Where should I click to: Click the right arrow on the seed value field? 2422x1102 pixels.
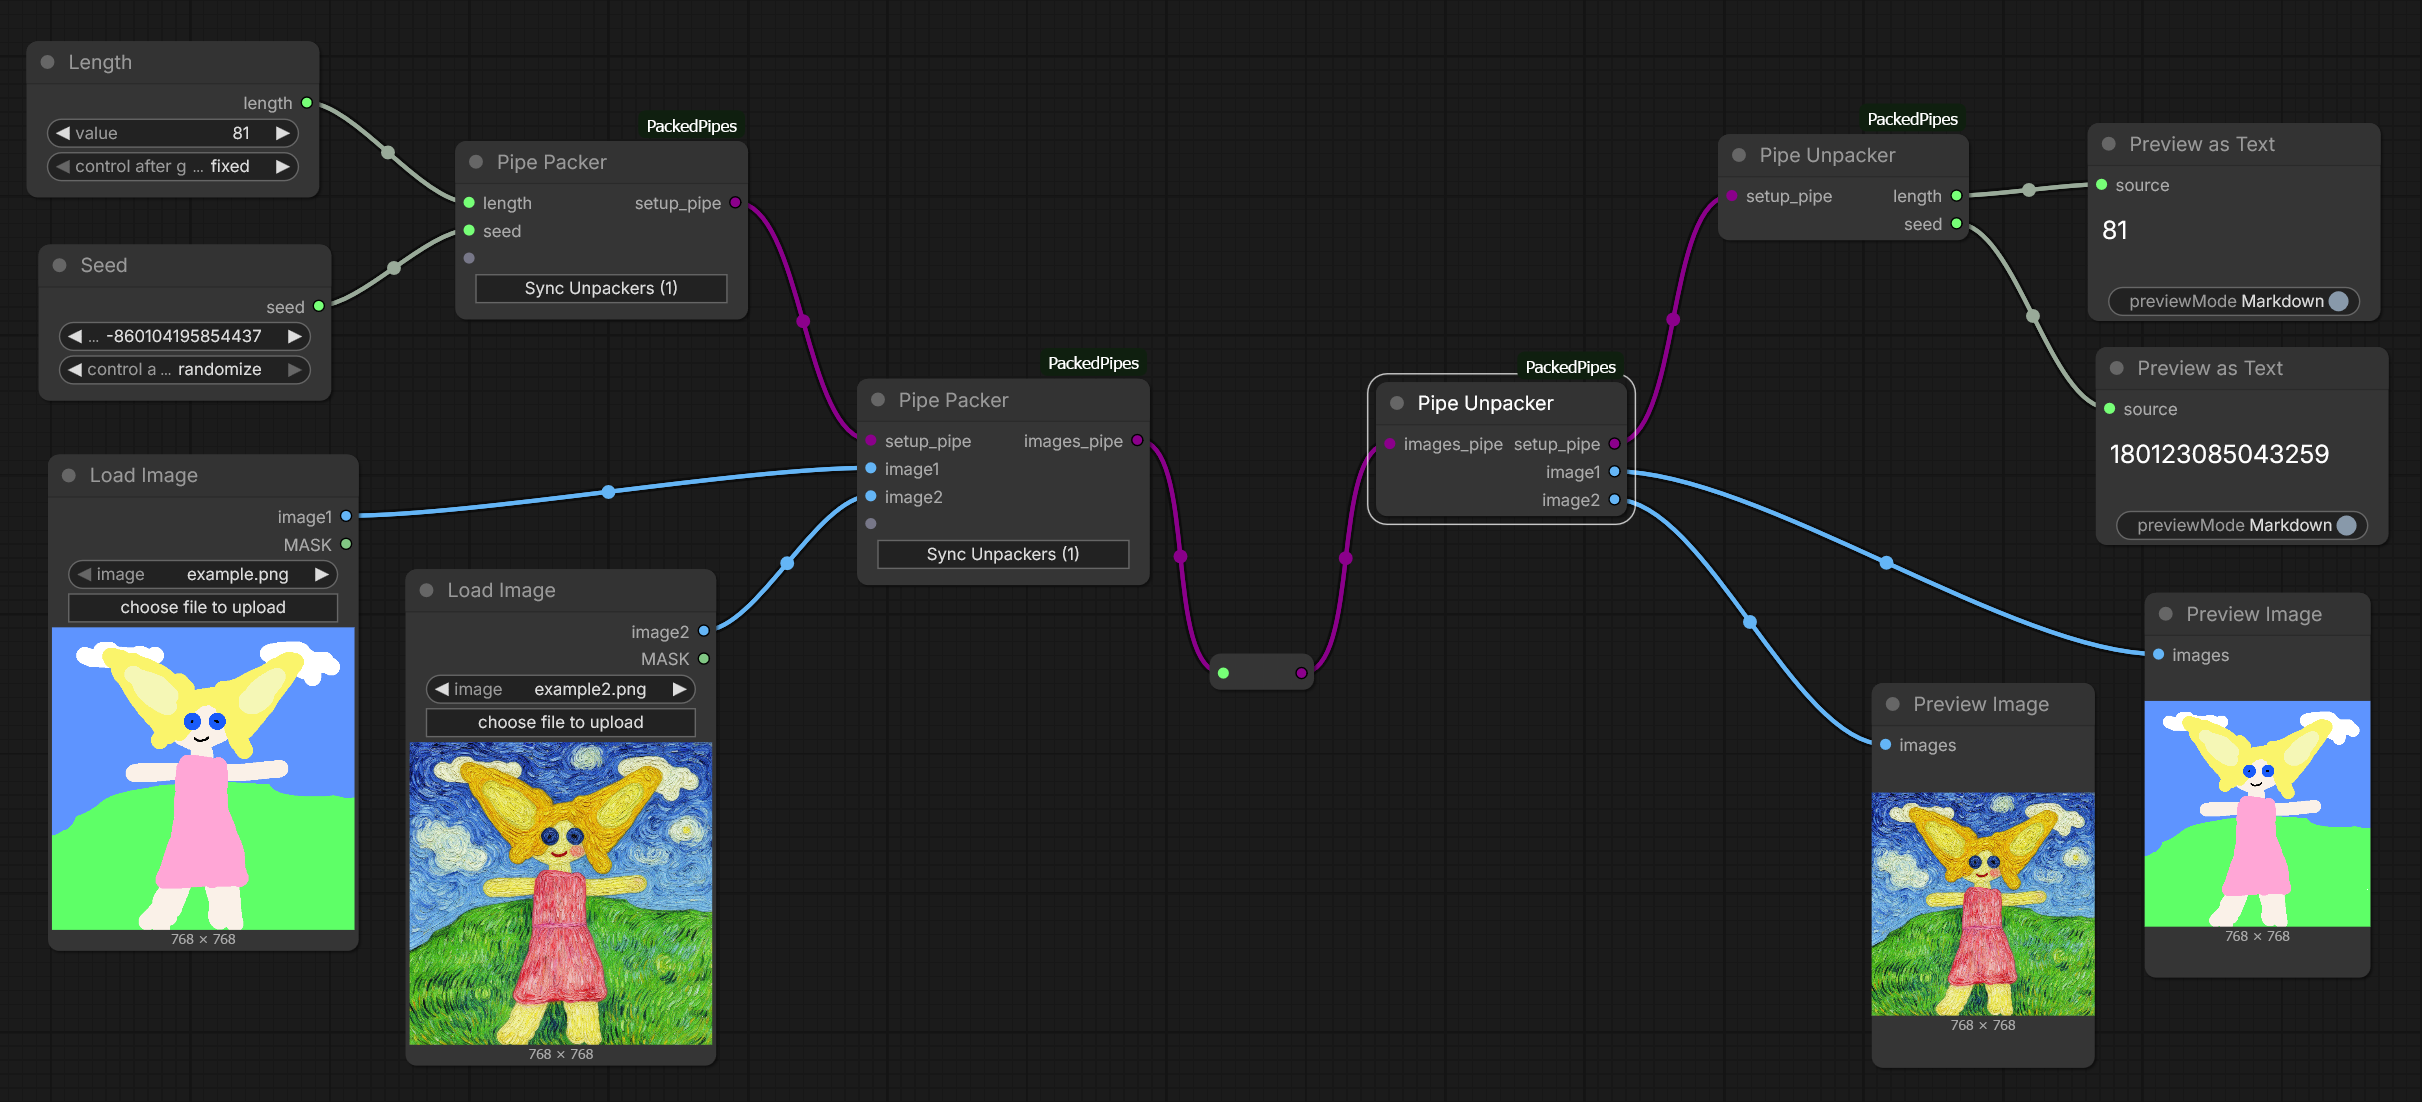pyautogui.click(x=295, y=336)
